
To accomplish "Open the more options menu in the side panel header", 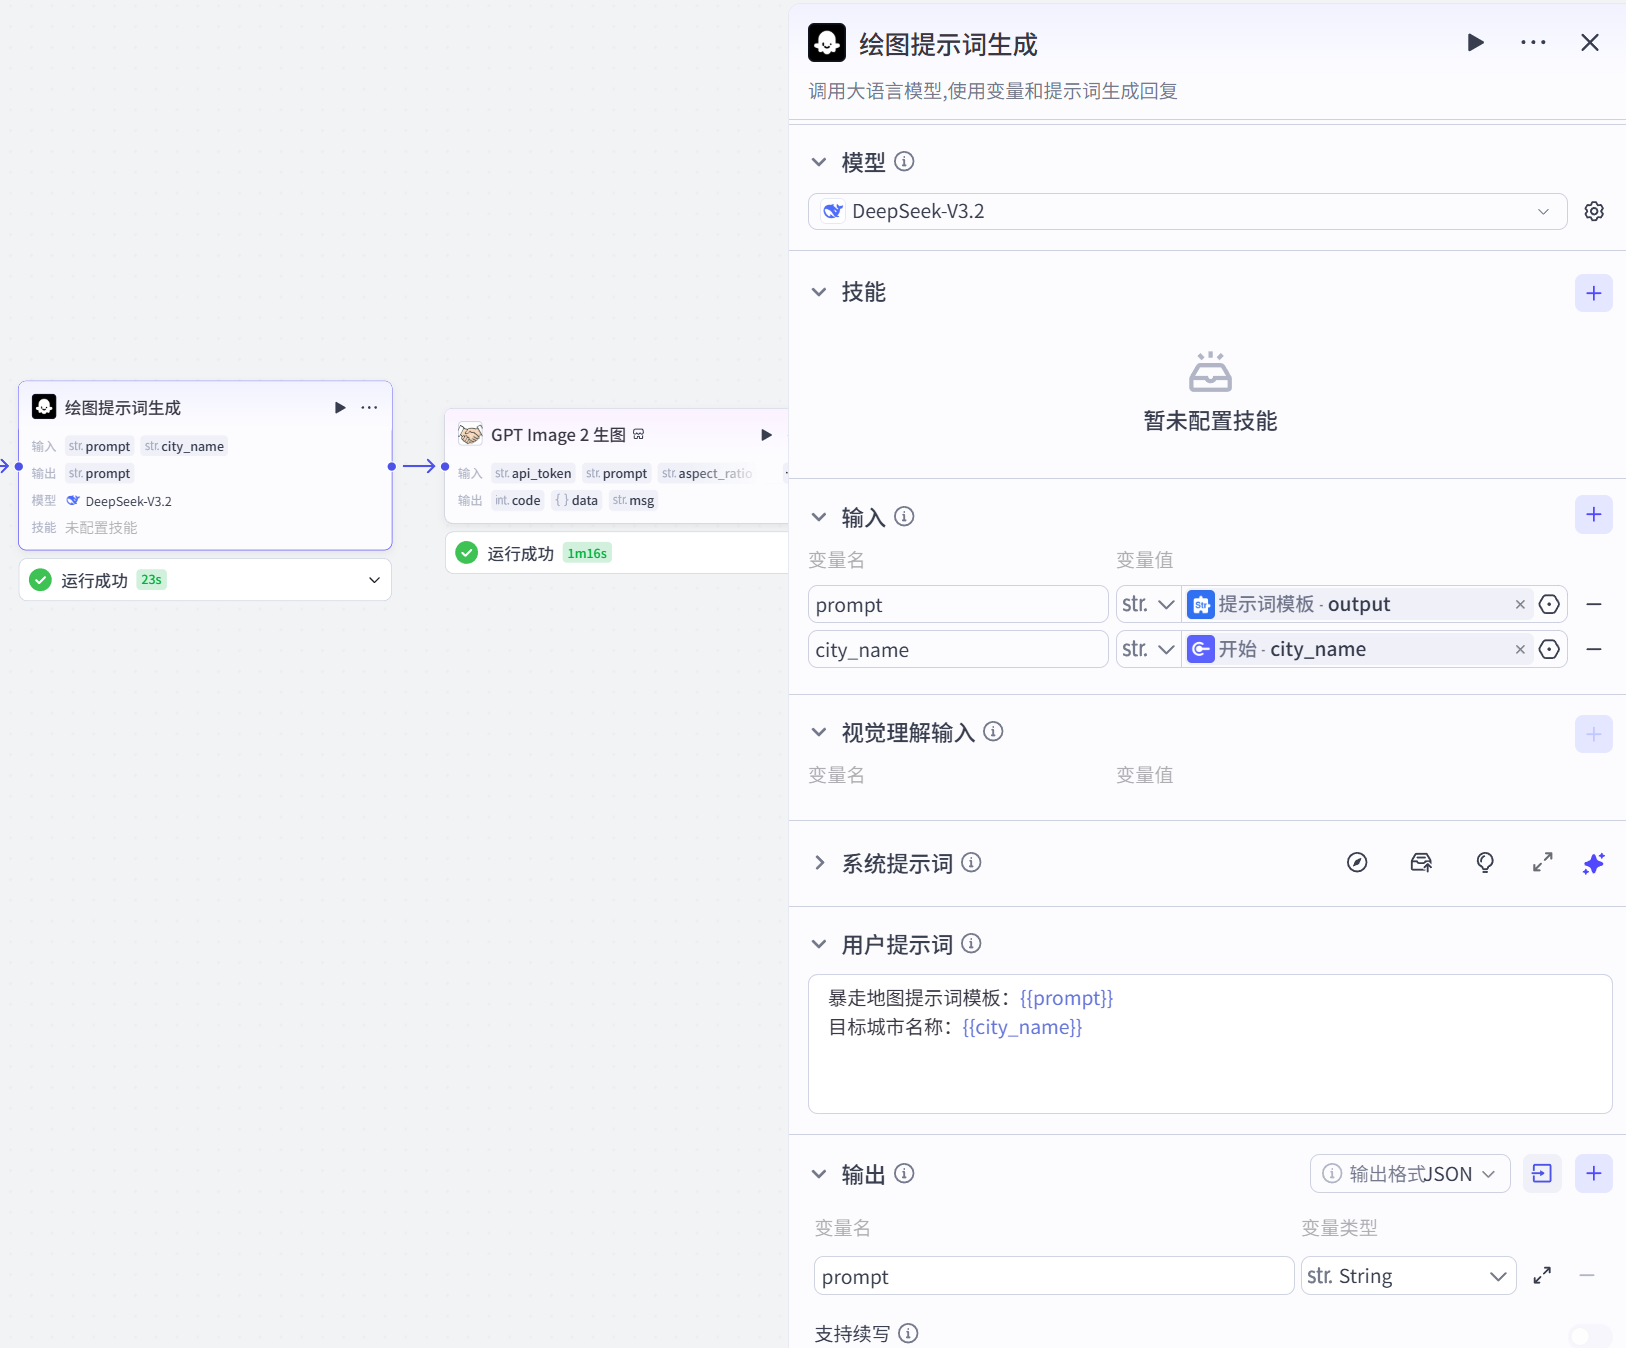I will 1533,43.
